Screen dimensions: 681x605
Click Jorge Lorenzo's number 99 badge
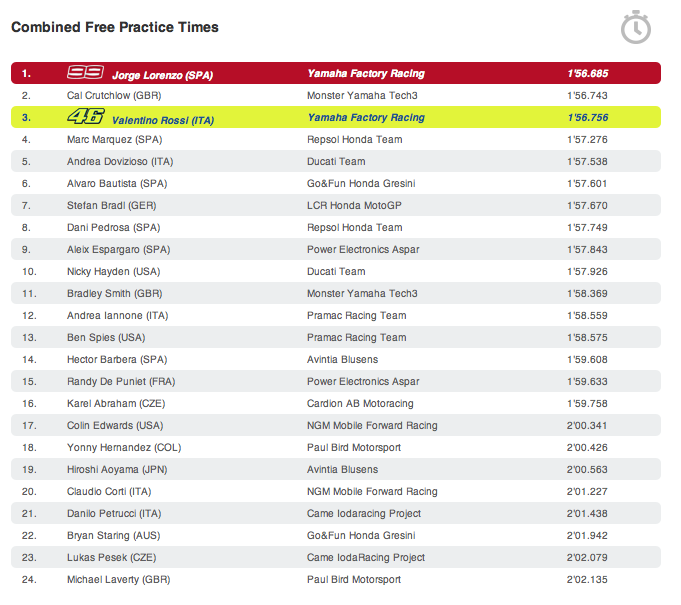click(x=86, y=73)
